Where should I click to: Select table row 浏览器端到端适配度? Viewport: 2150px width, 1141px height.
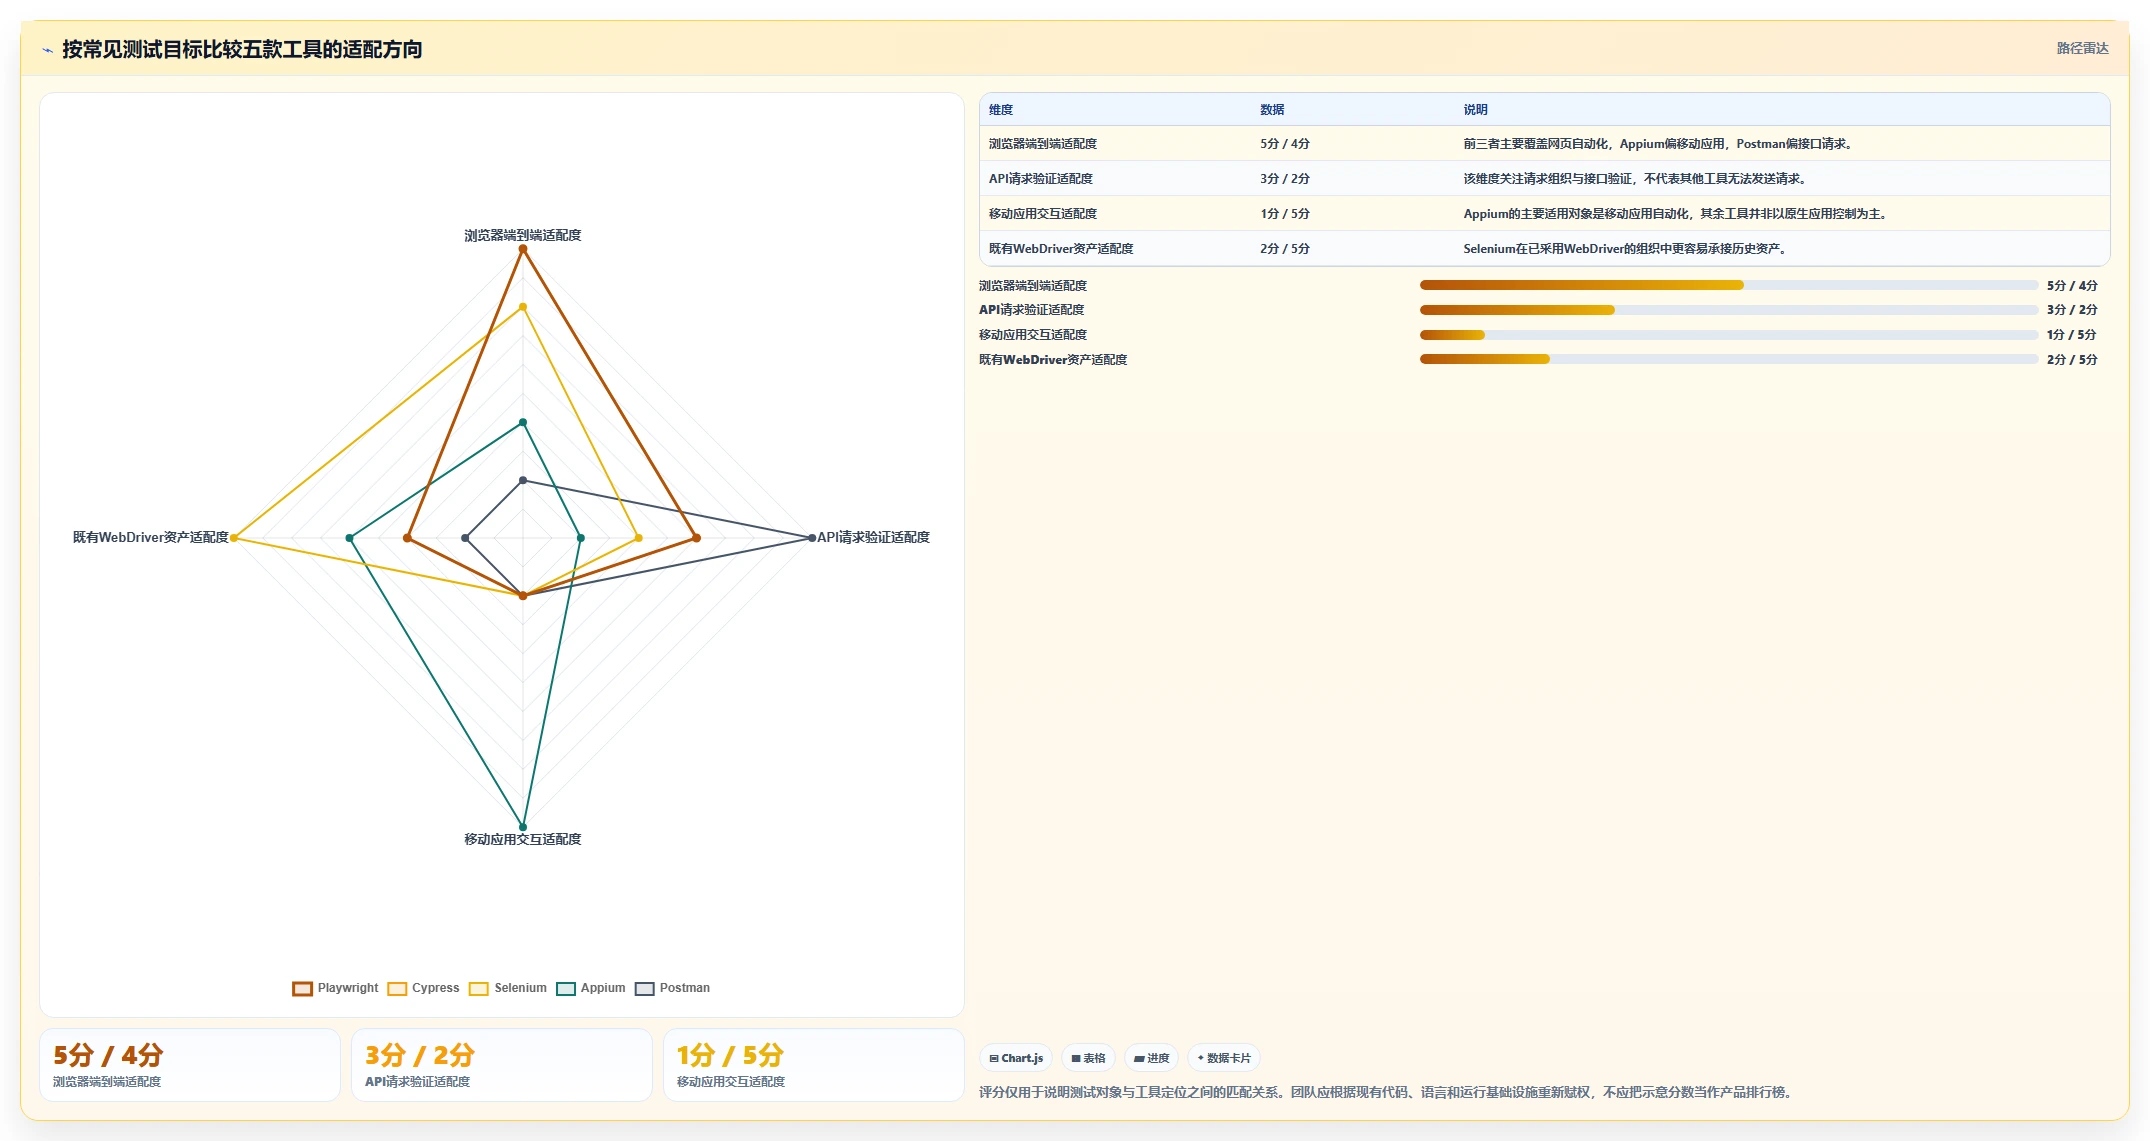[x=1544, y=144]
